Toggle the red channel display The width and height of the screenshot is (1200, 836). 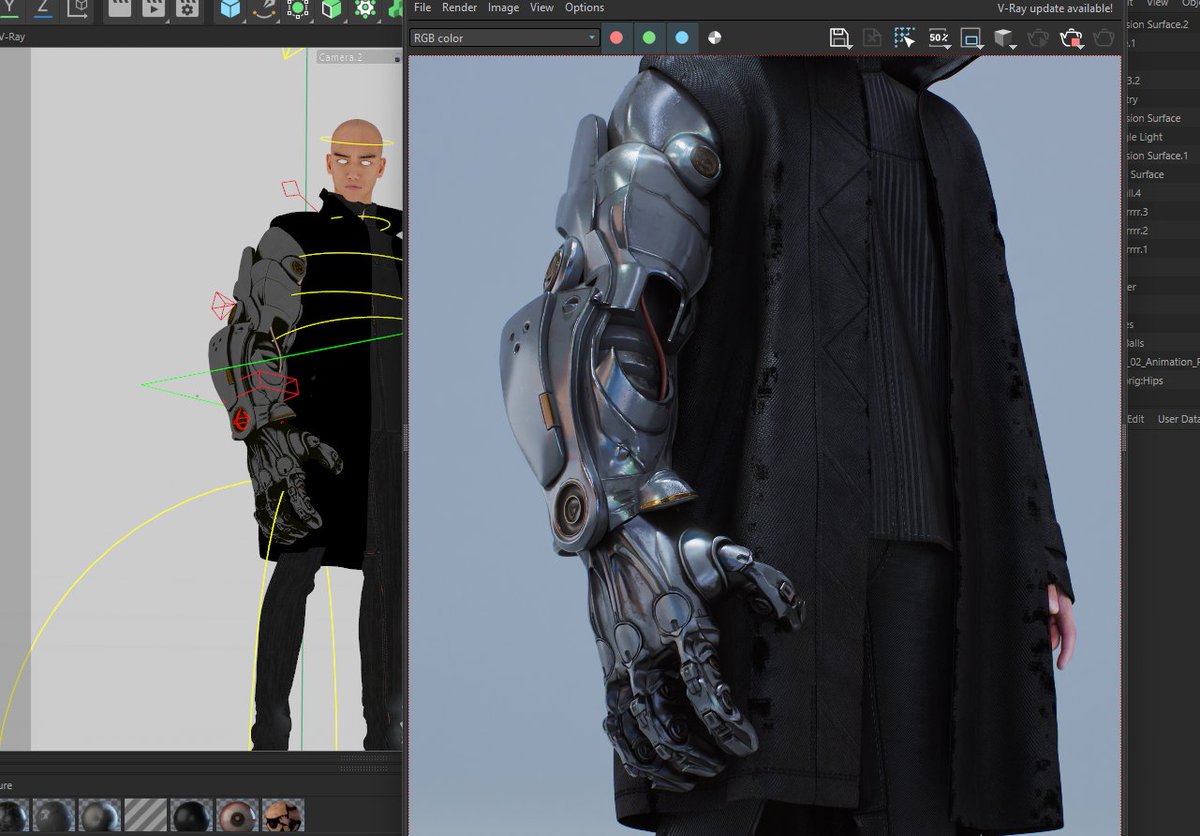(617, 38)
